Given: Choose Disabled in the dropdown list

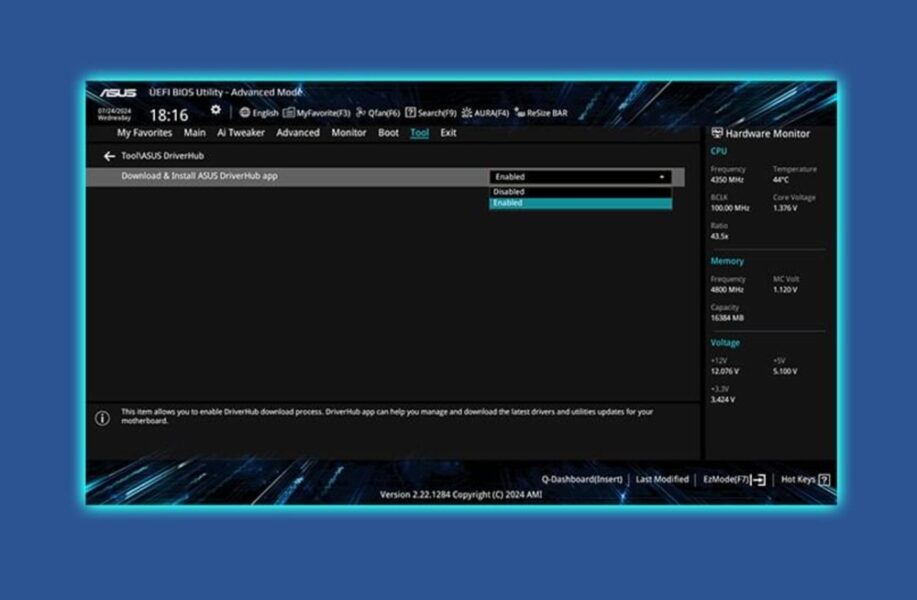Looking at the screenshot, I should [580, 192].
